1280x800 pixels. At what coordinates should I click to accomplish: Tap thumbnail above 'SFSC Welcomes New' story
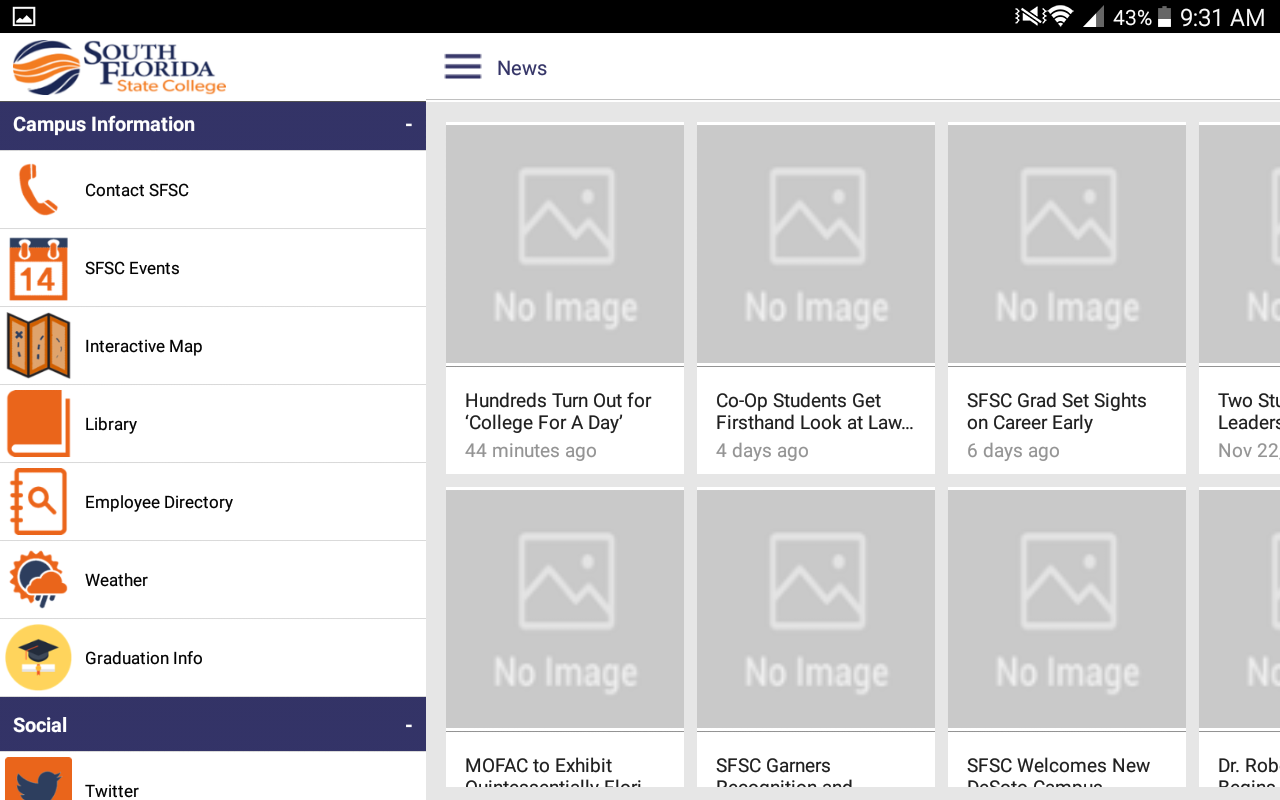(x=1067, y=608)
